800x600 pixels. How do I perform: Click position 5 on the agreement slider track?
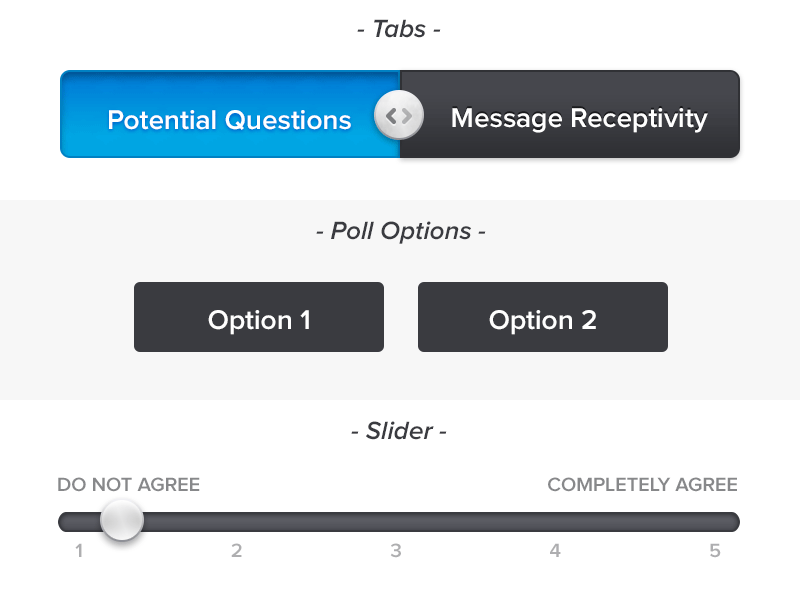[714, 519]
